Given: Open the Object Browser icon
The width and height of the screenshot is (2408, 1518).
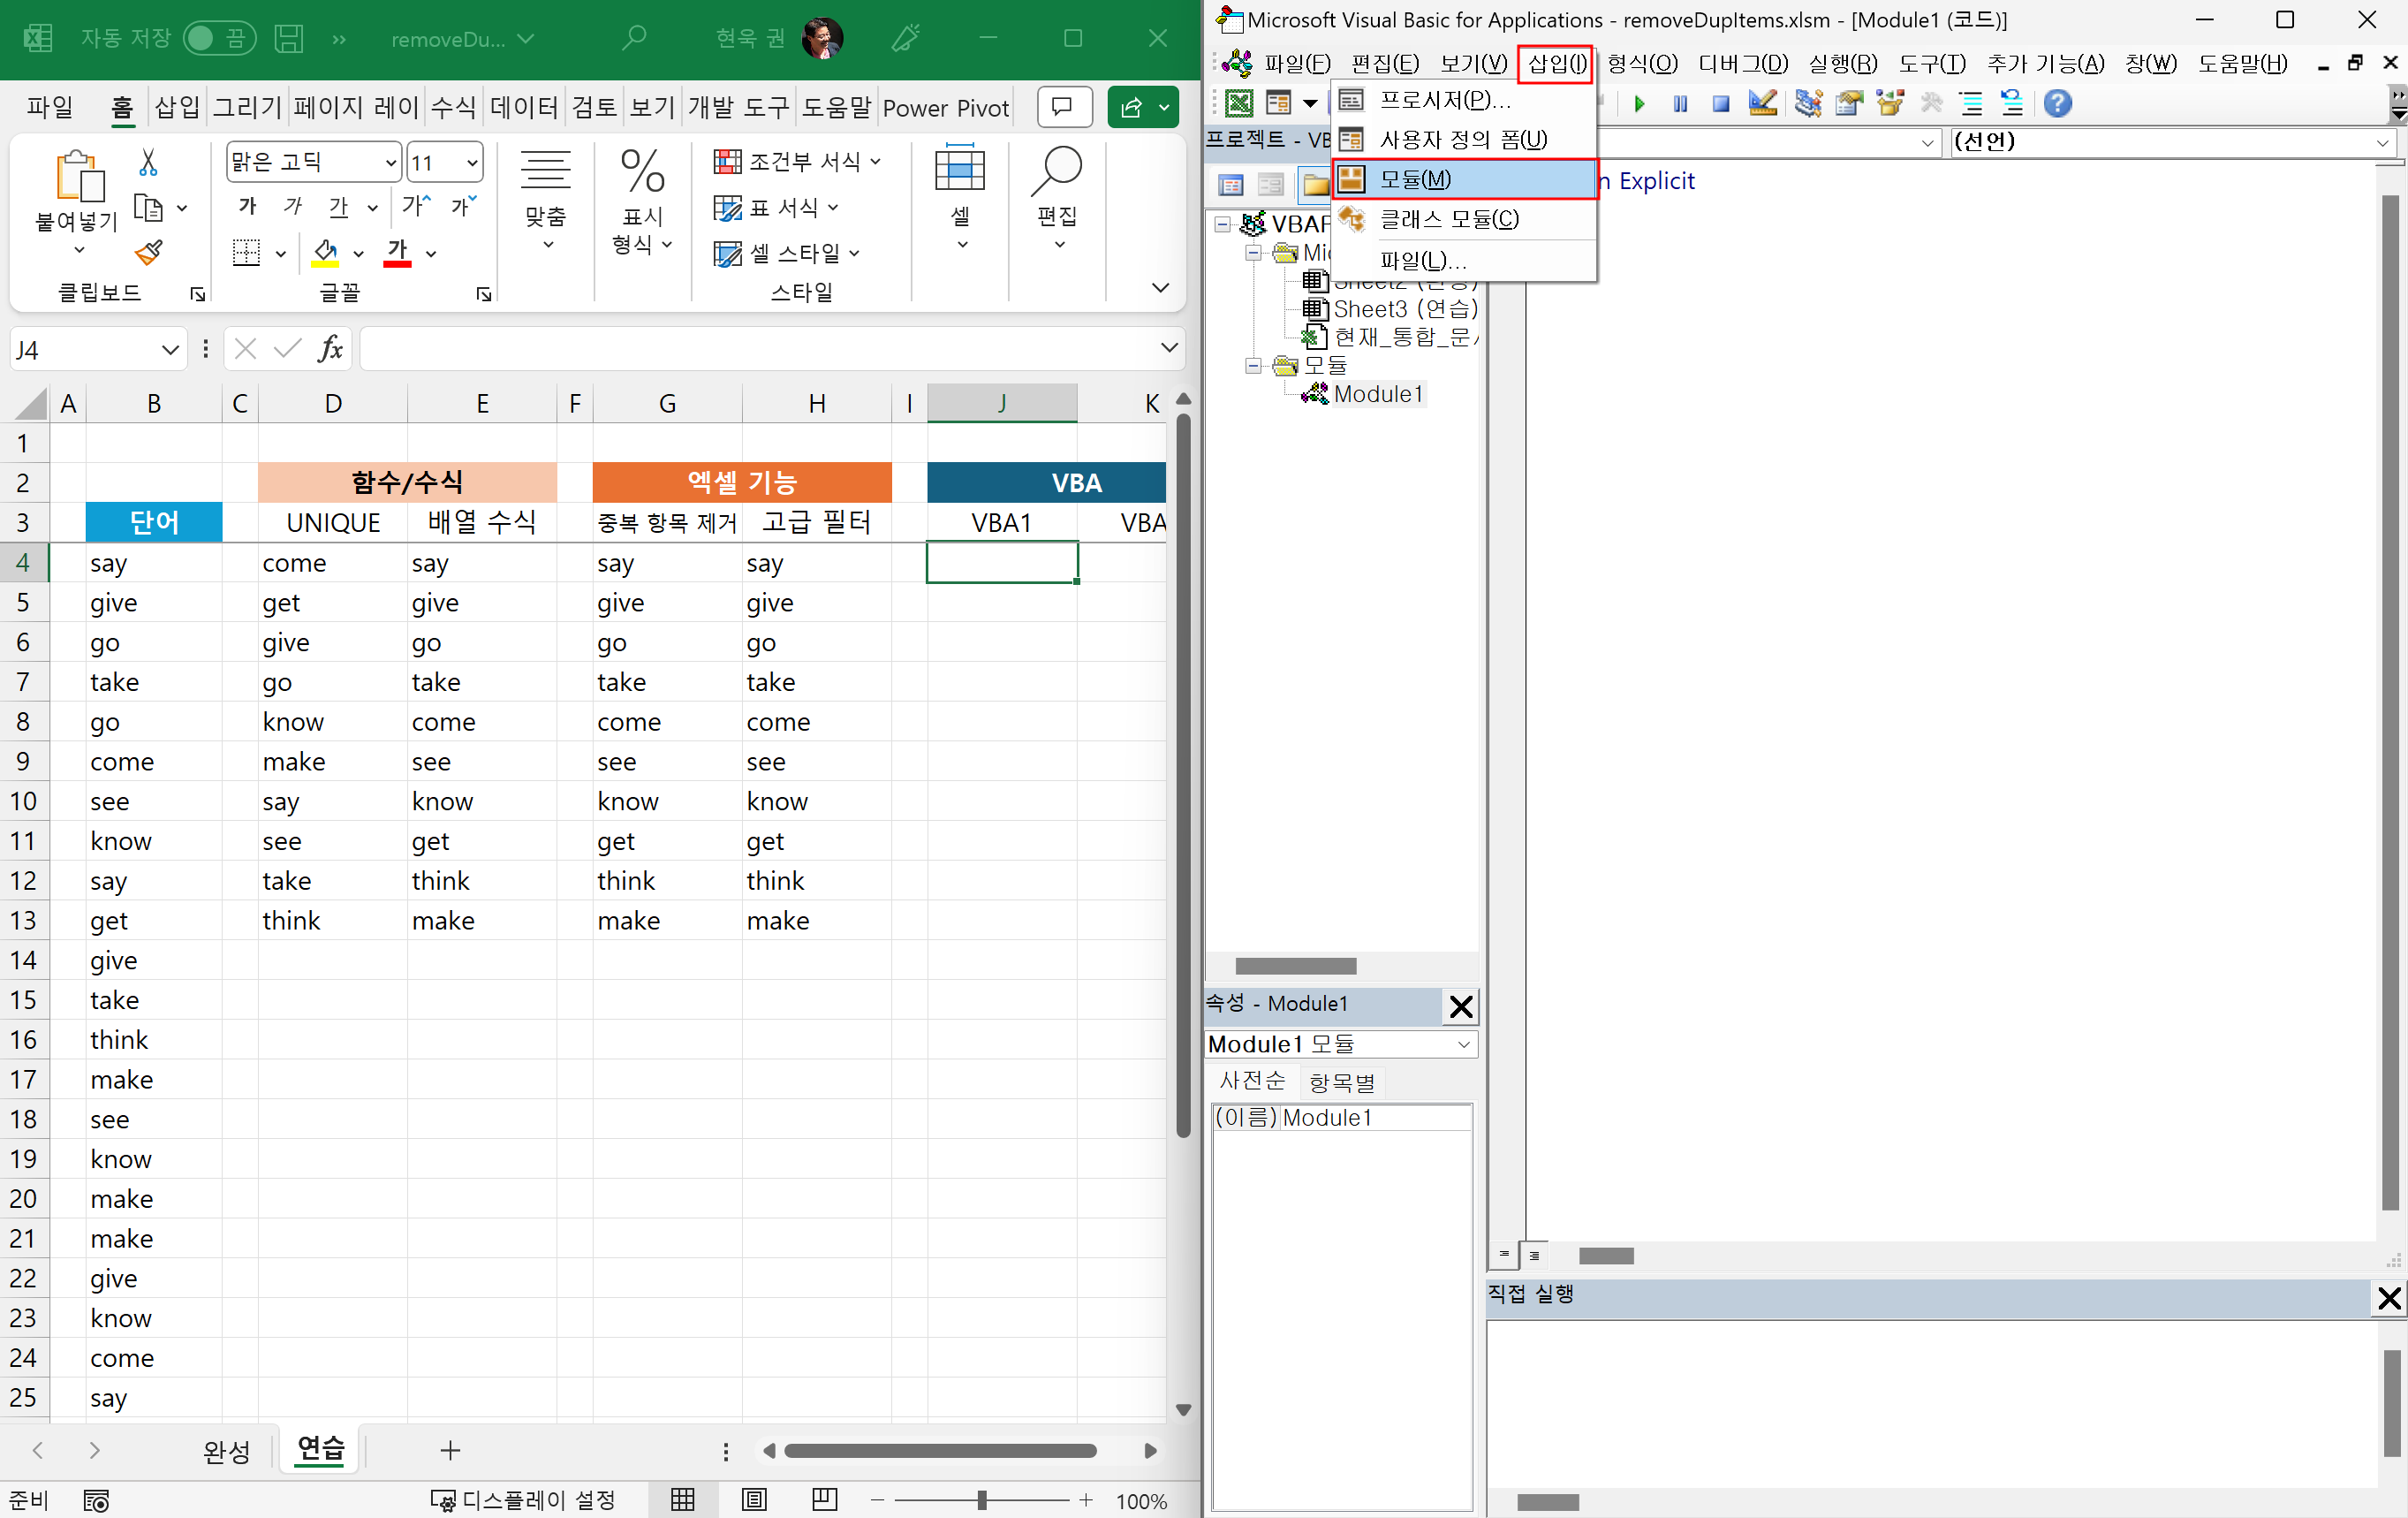Looking at the screenshot, I should tap(1889, 103).
